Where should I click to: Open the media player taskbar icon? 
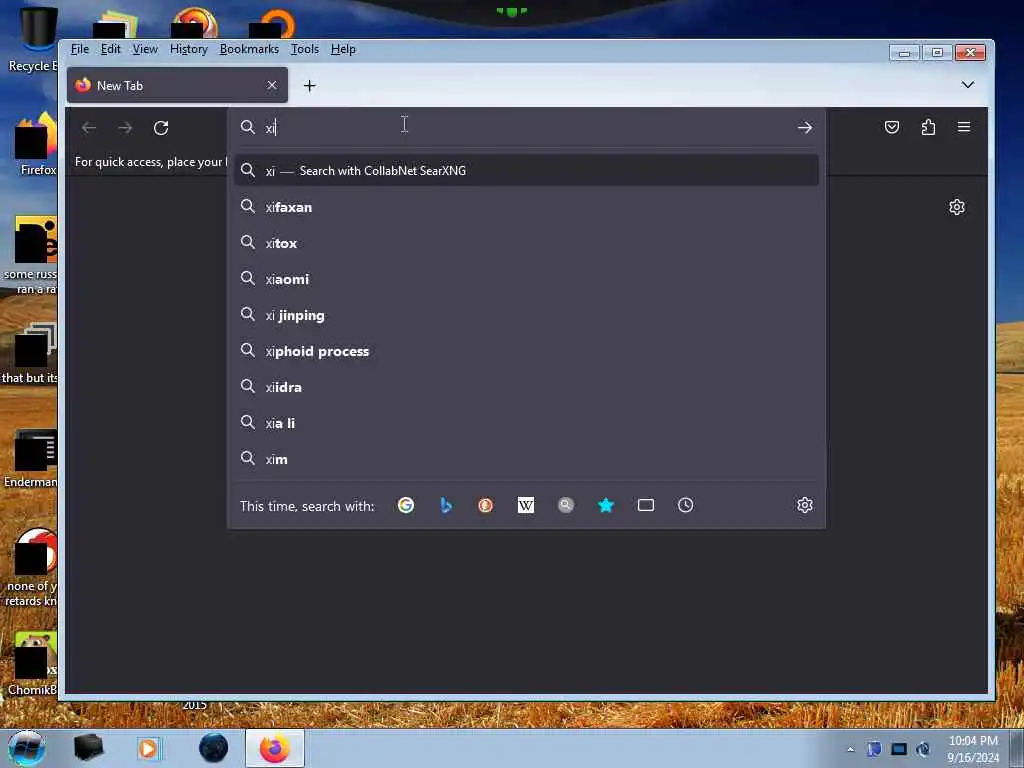pos(148,748)
